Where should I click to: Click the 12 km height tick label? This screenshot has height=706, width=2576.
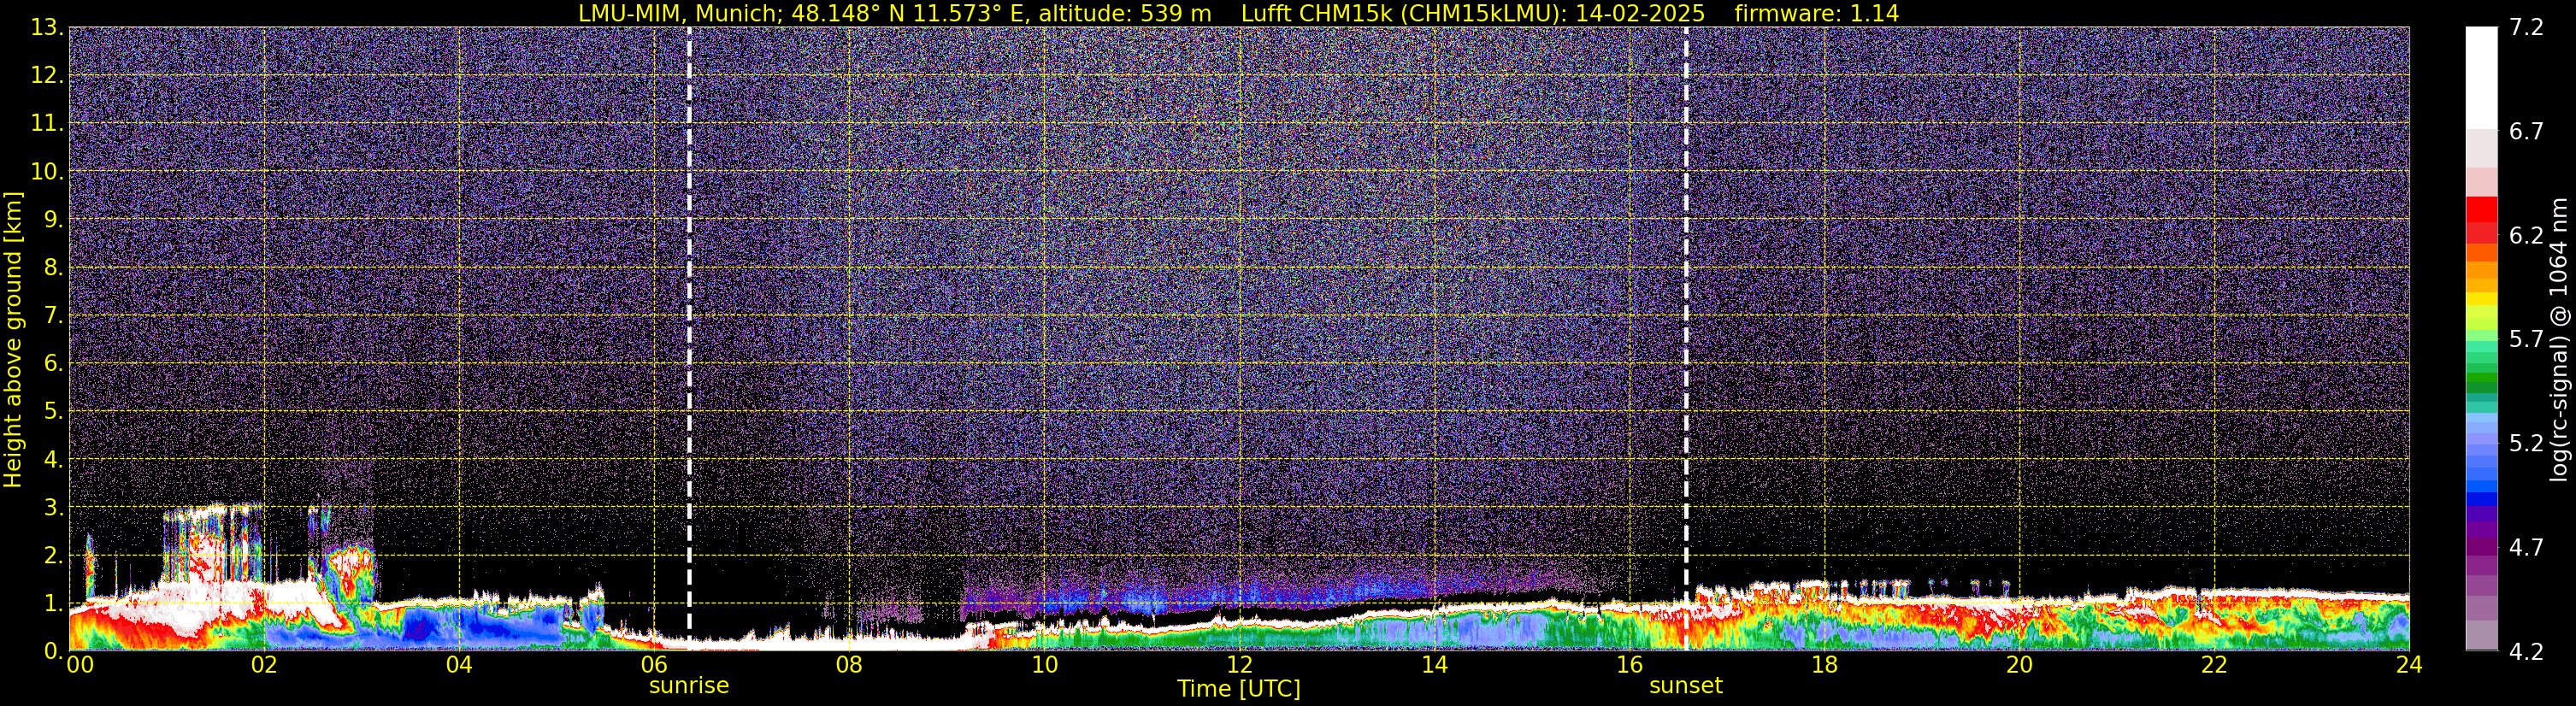point(46,76)
